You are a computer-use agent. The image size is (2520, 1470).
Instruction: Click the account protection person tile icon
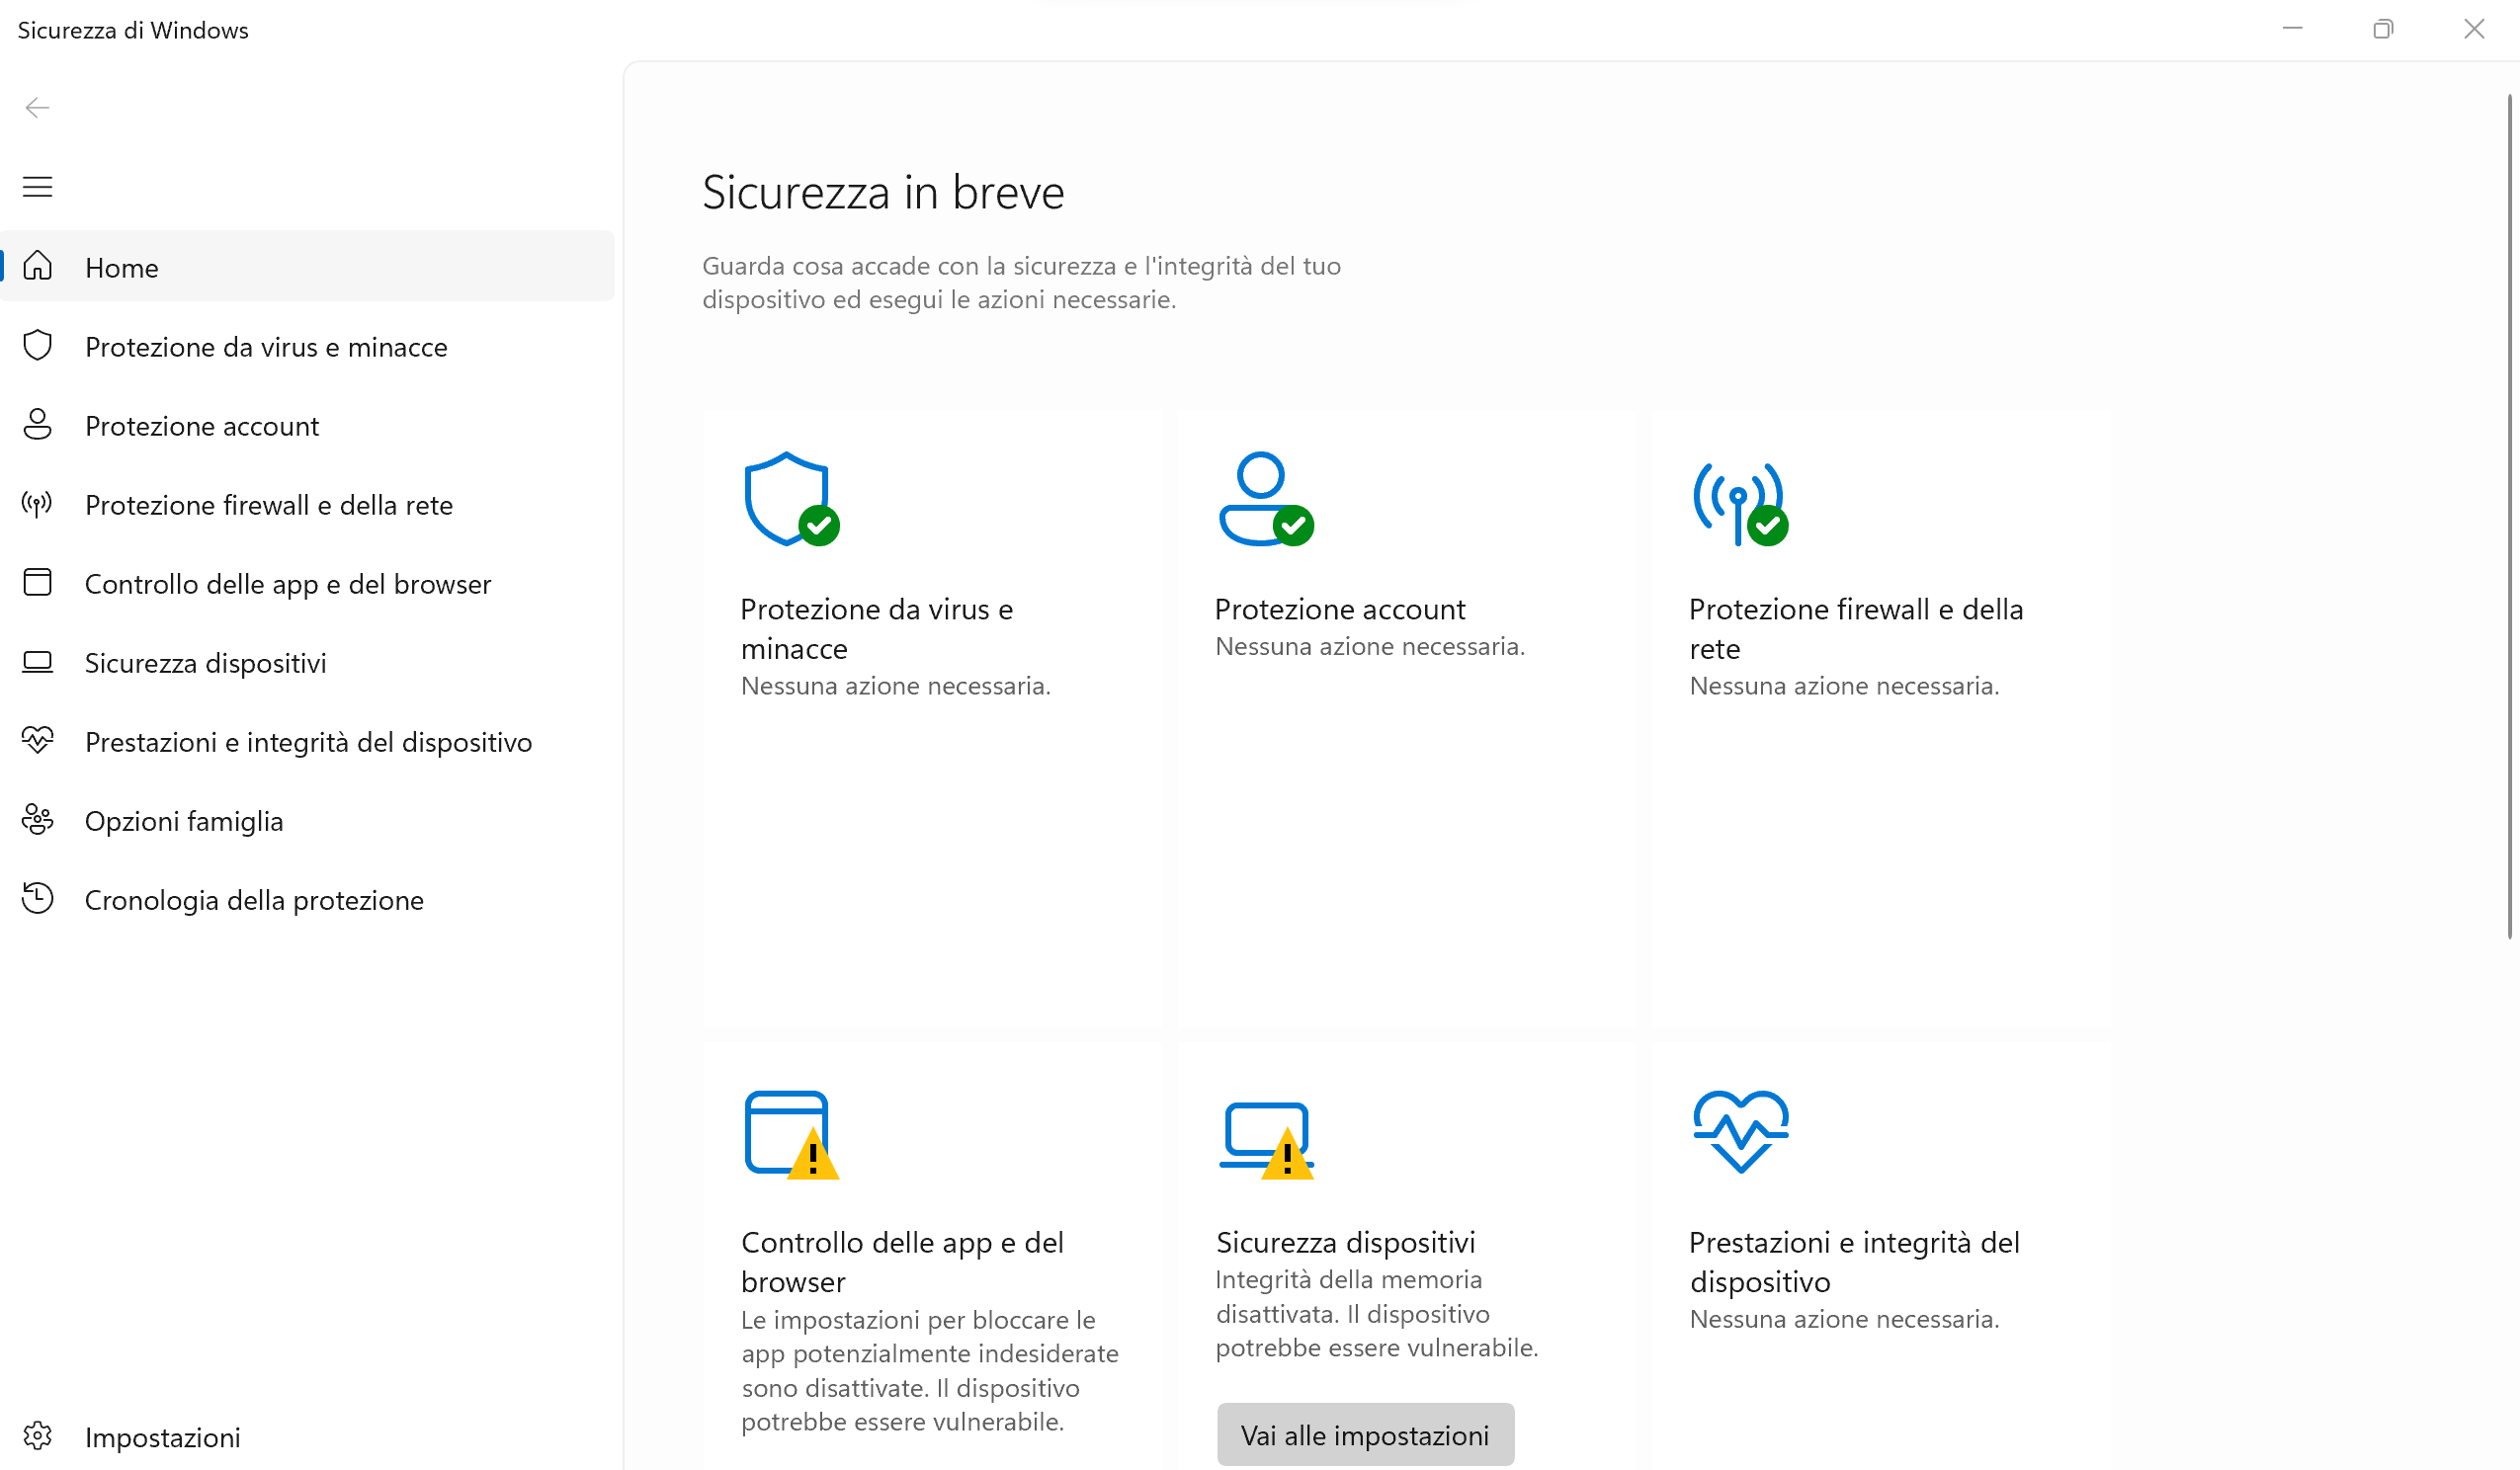point(1264,499)
